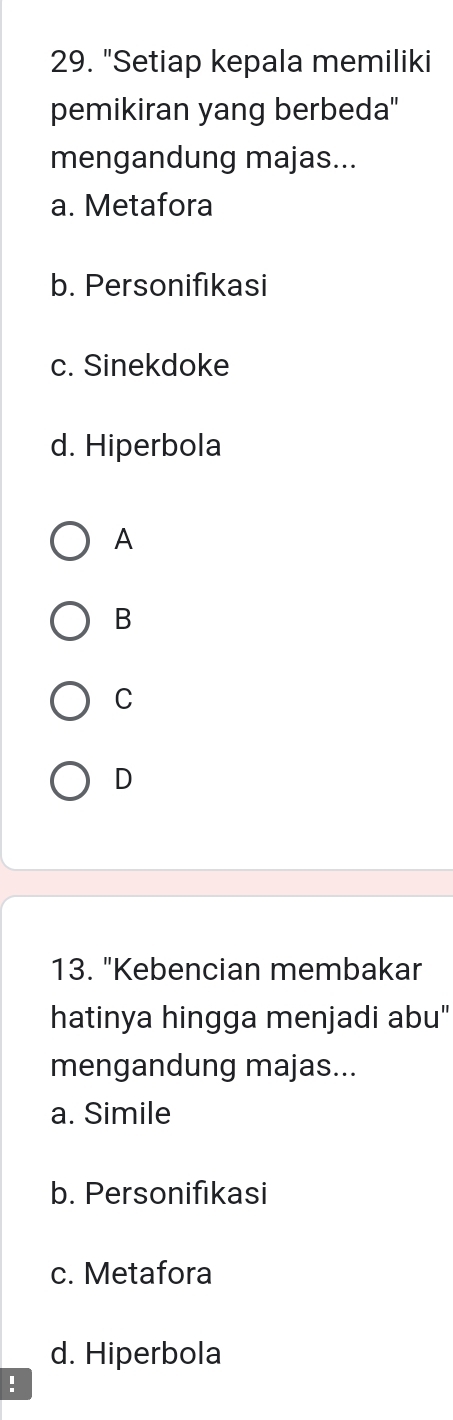Click 'b. Personifikasi' text under question 29
This screenshot has width=453, height=1420.
pos(158,287)
